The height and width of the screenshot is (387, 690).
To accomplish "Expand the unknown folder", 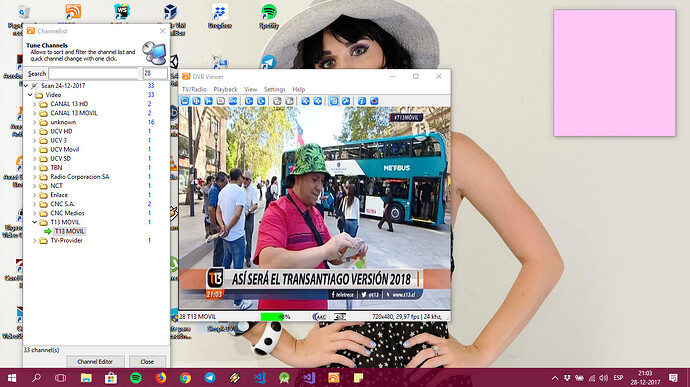I will tap(35, 122).
